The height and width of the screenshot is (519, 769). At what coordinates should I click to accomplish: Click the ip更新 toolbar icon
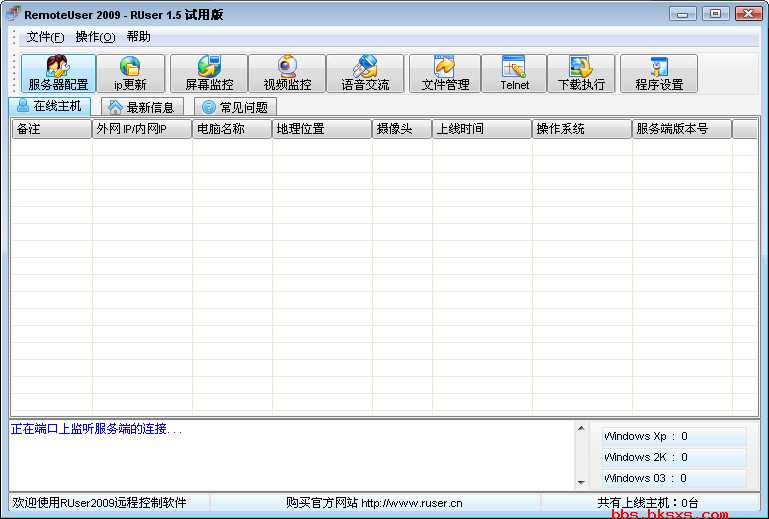(130, 74)
